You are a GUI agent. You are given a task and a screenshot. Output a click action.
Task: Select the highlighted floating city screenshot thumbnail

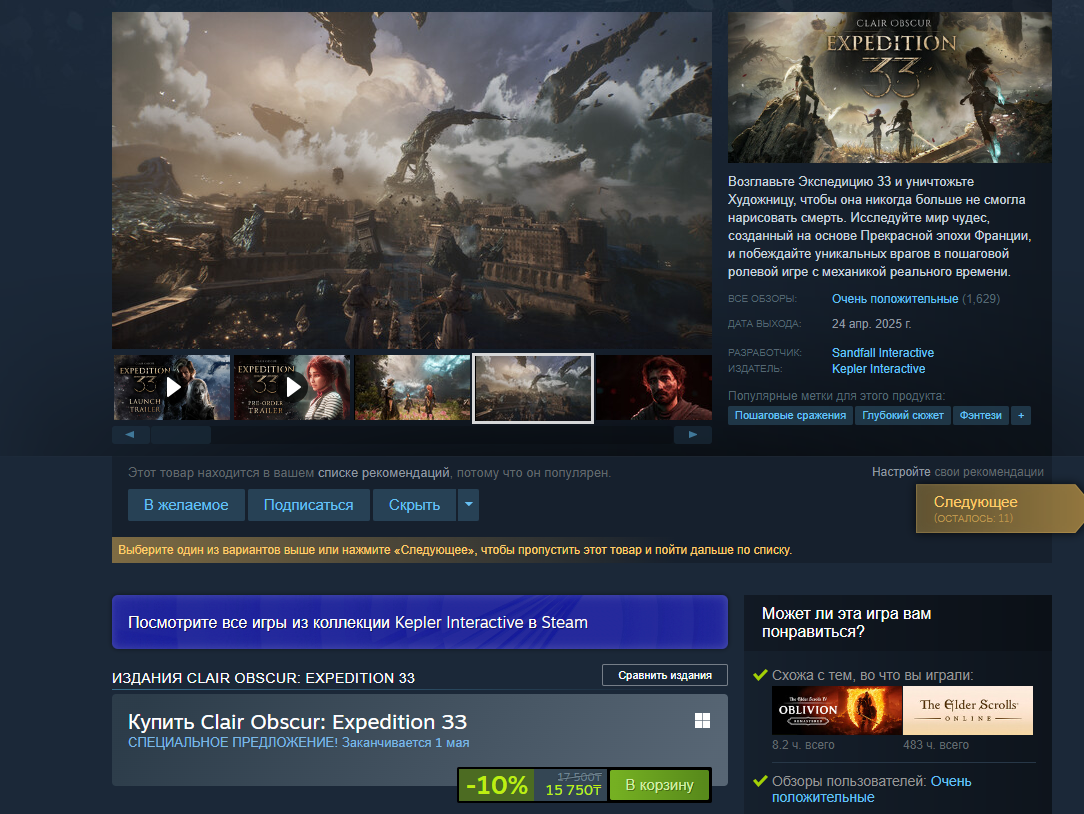pos(533,388)
